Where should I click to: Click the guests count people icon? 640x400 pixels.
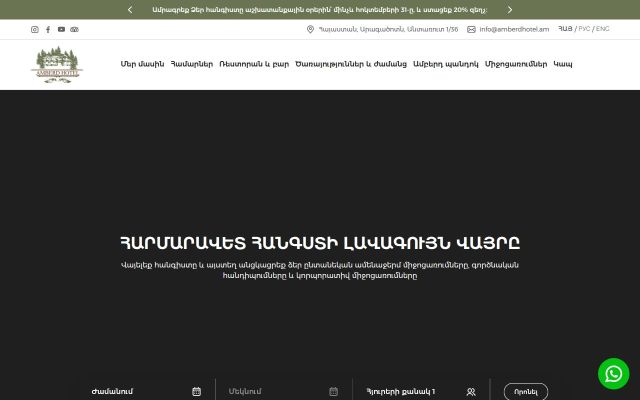coord(471,392)
